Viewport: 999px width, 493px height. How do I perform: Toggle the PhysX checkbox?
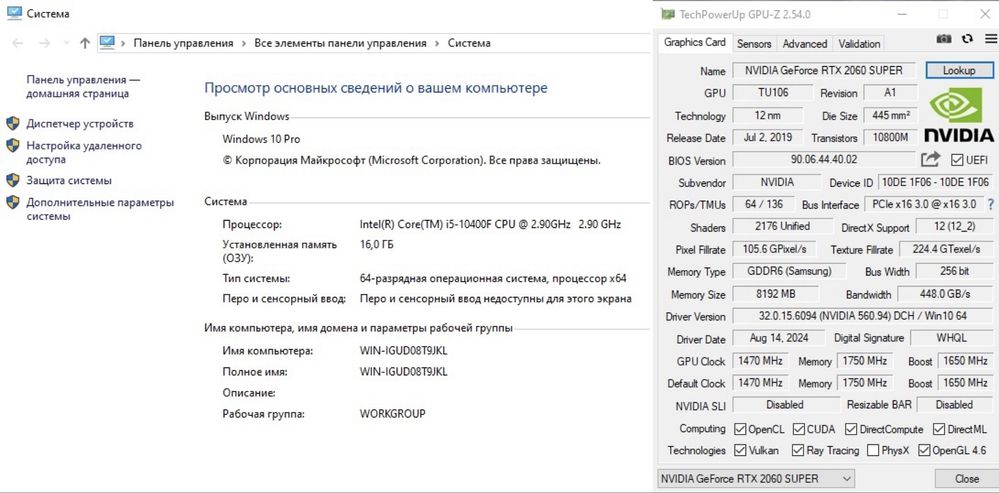coord(873,450)
